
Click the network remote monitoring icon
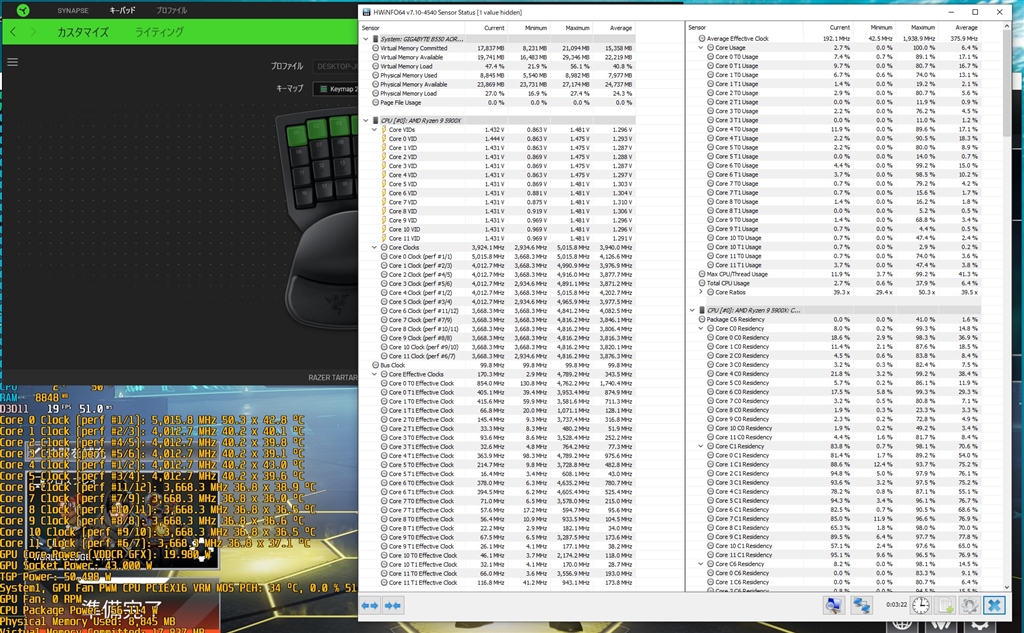[860, 605]
